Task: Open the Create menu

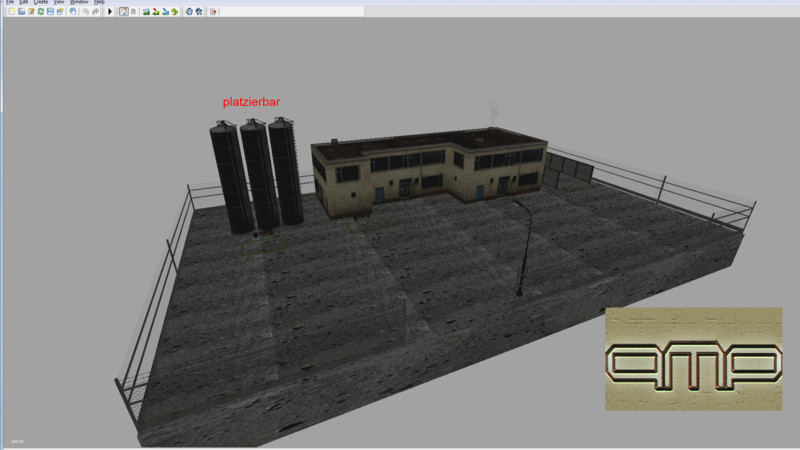Action: pyautogui.click(x=41, y=3)
